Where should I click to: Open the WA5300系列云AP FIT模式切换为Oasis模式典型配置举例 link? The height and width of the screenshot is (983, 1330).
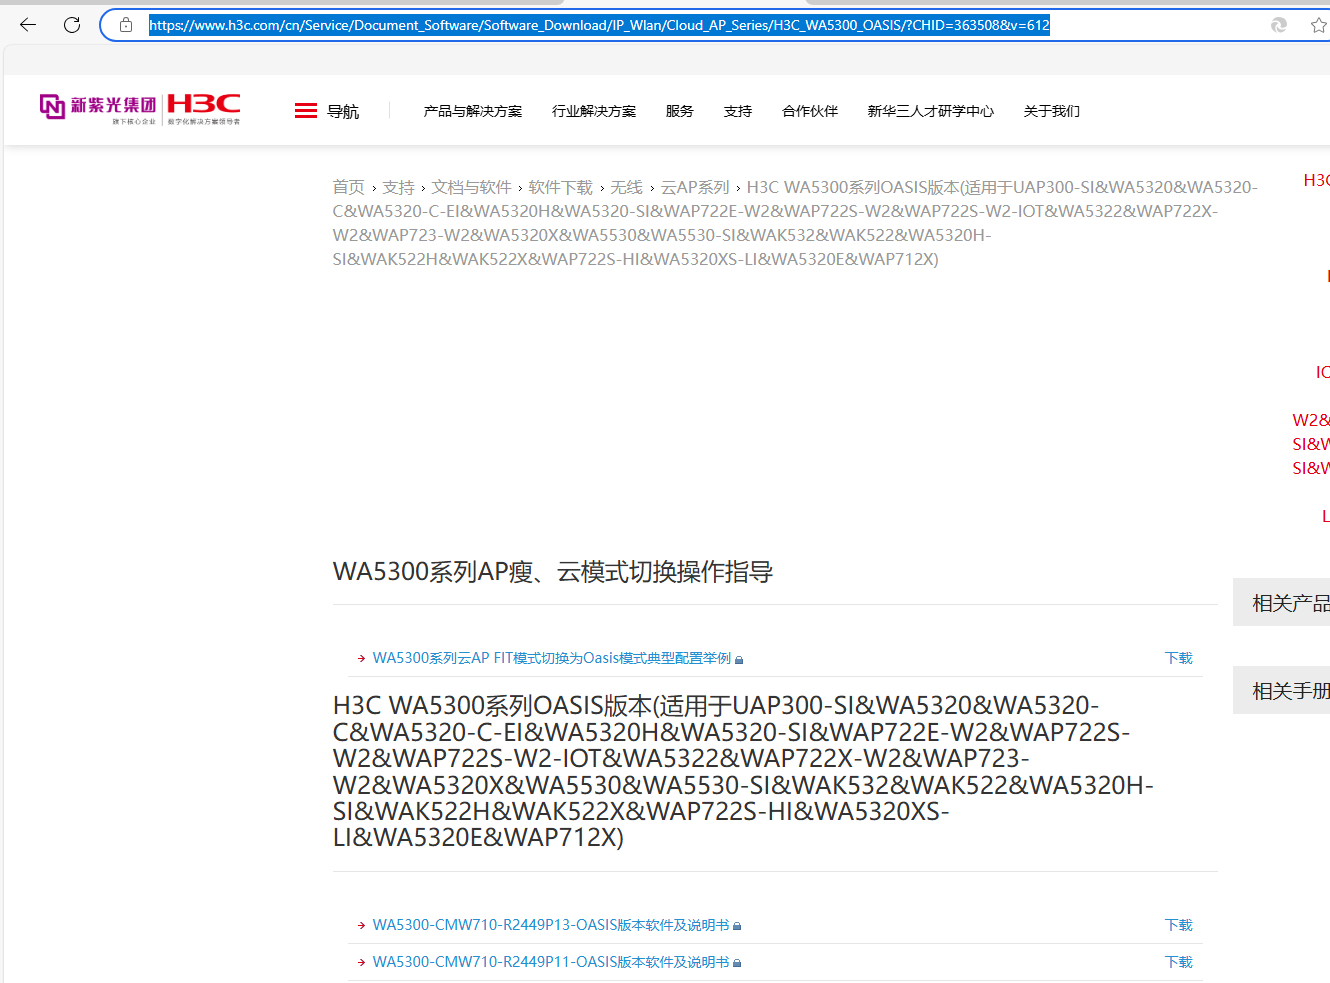(552, 658)
